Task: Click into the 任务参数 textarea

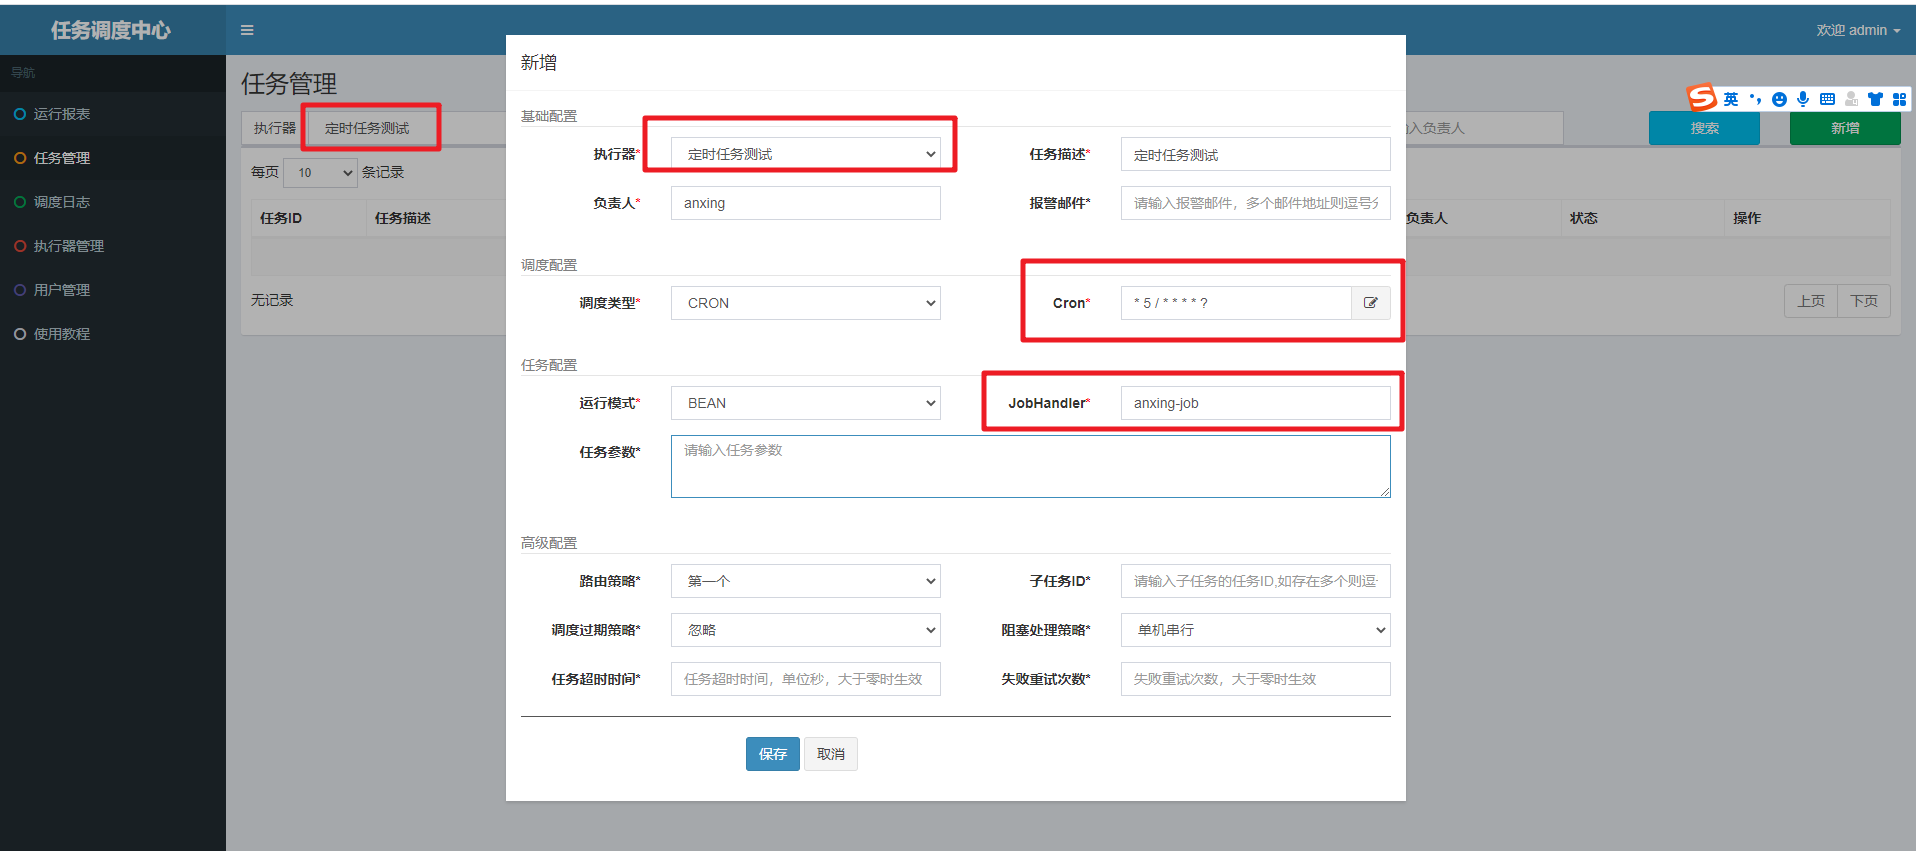Action: click(1031, 466)
